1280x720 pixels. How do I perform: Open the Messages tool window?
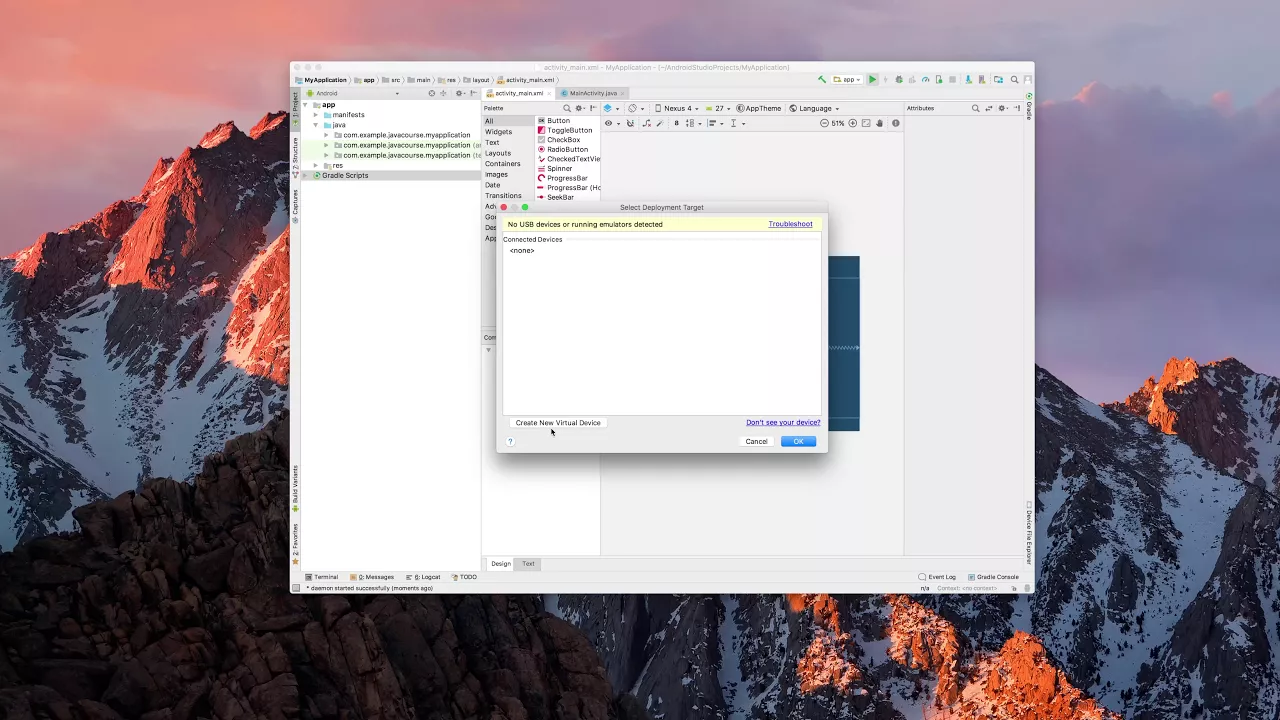click(372, 577)
